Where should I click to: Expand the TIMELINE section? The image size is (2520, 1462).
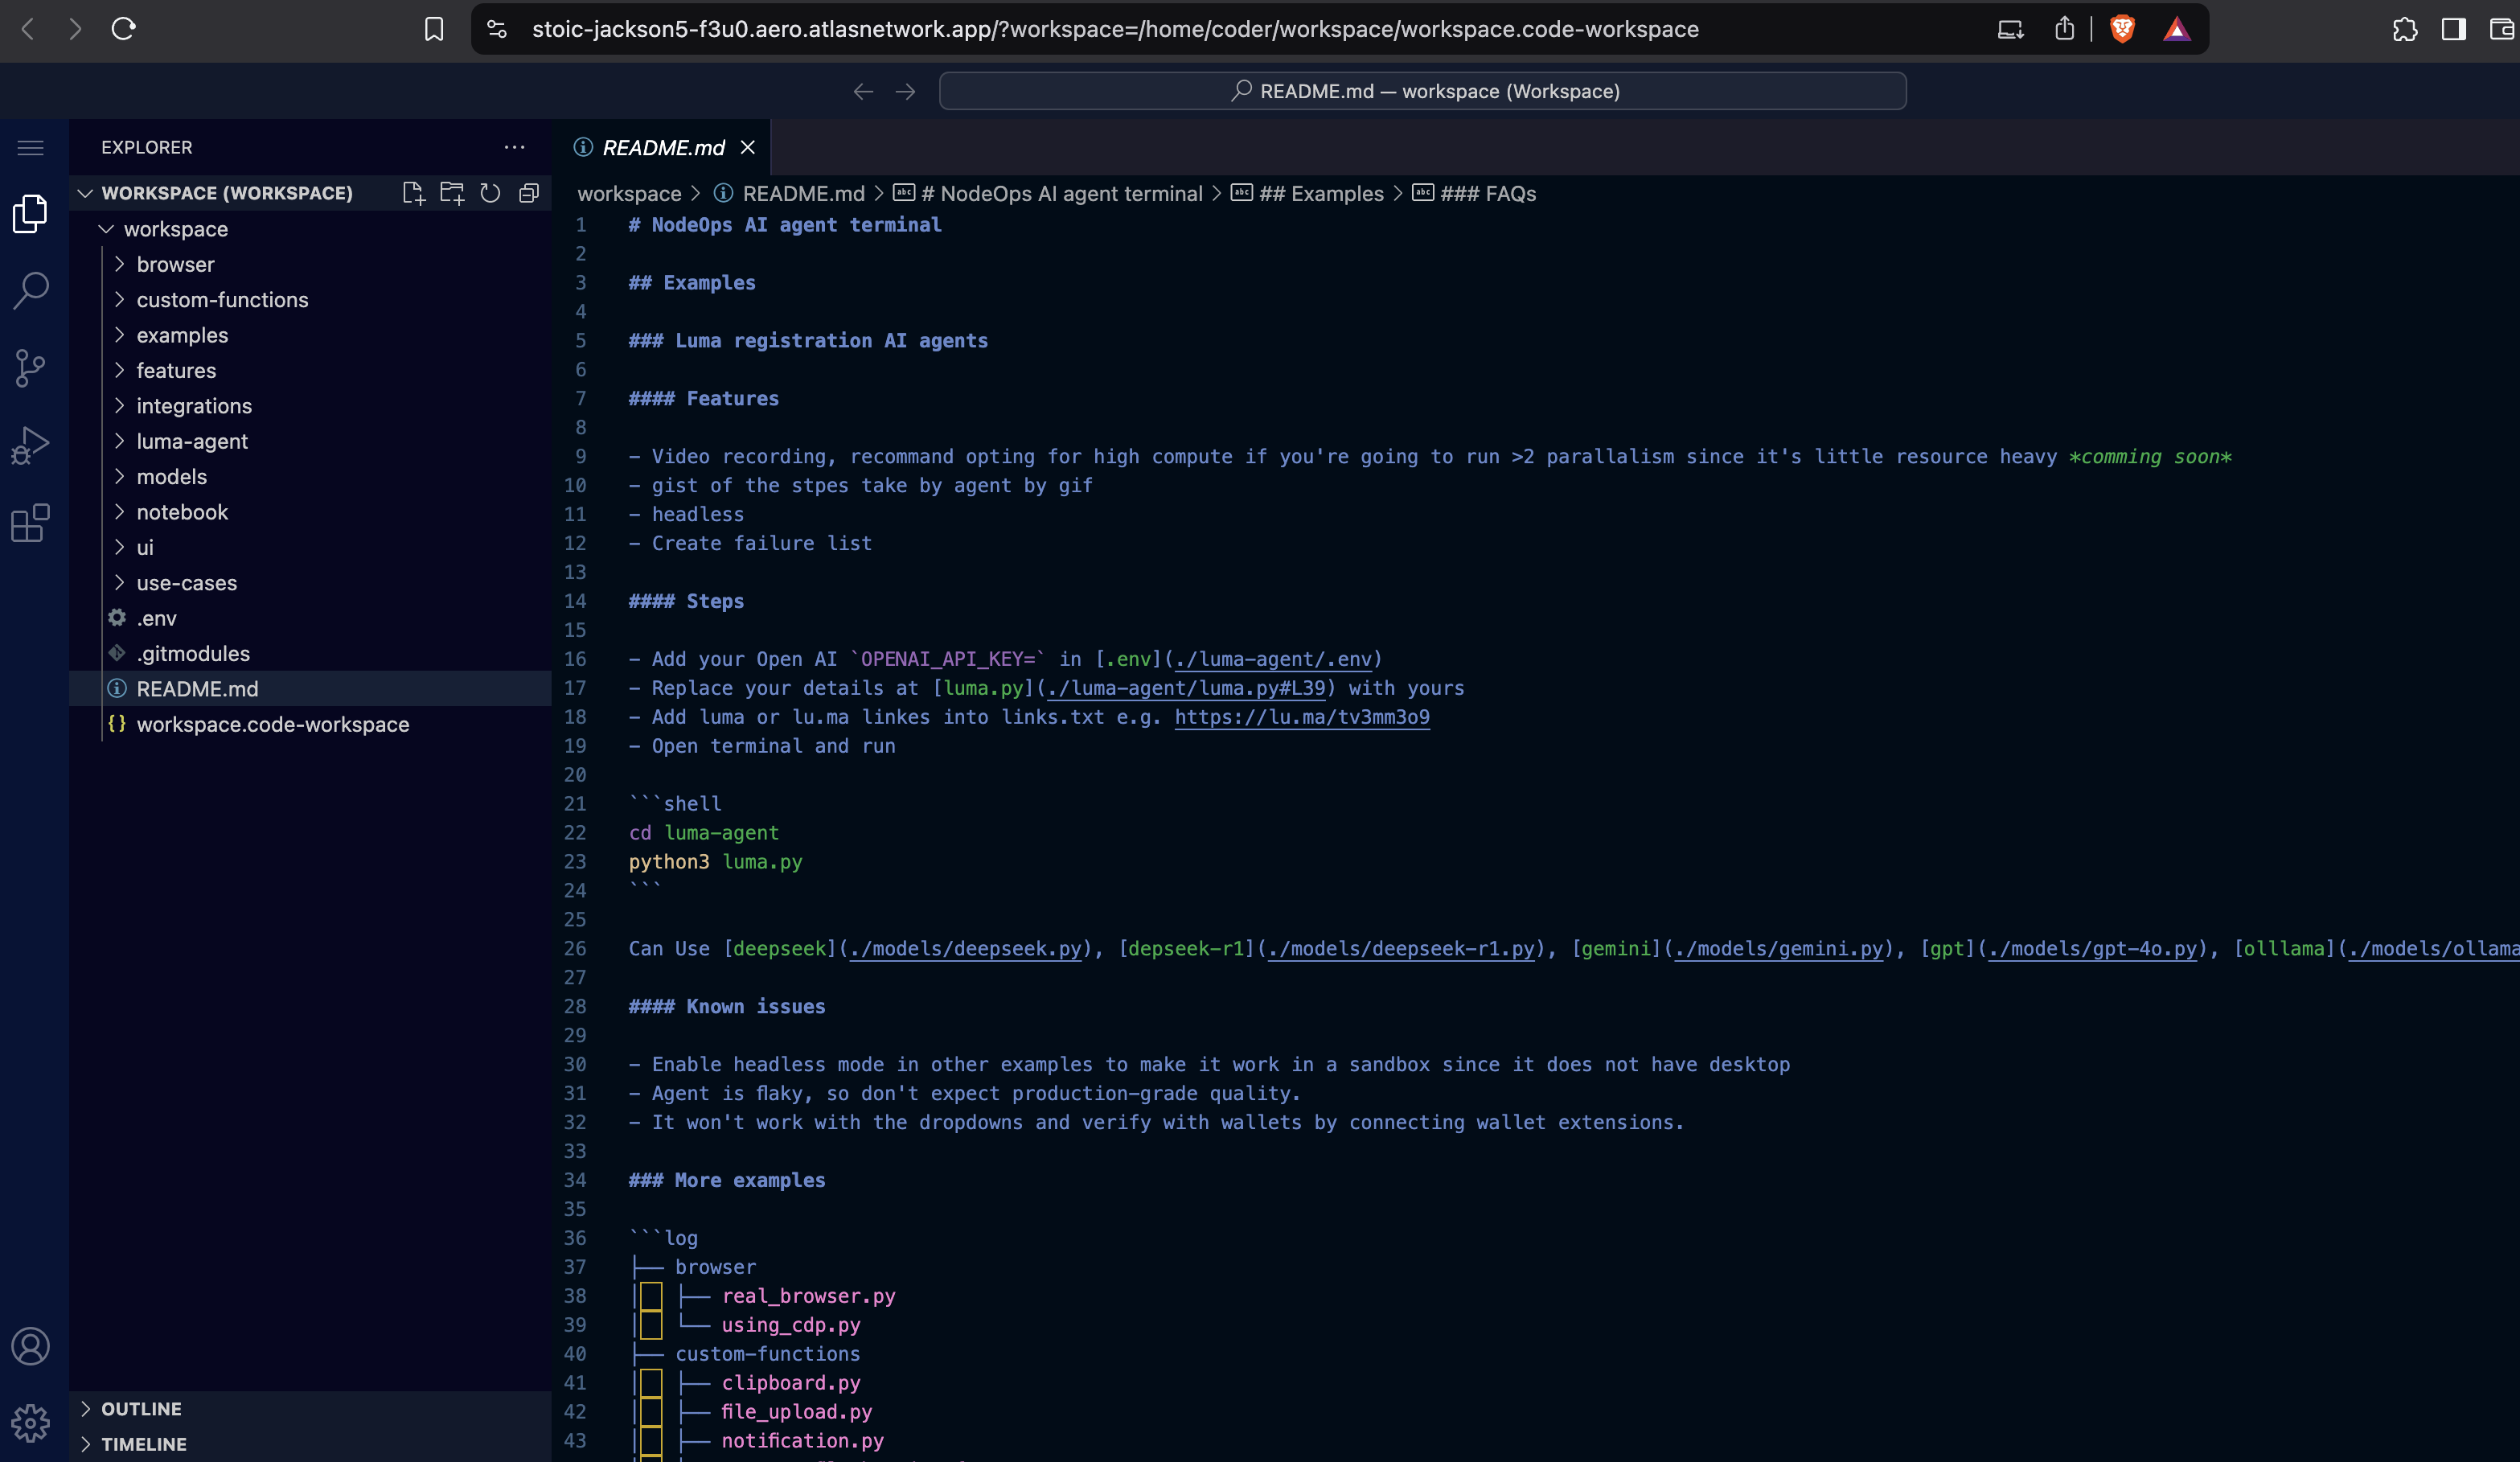(144, 1444)
